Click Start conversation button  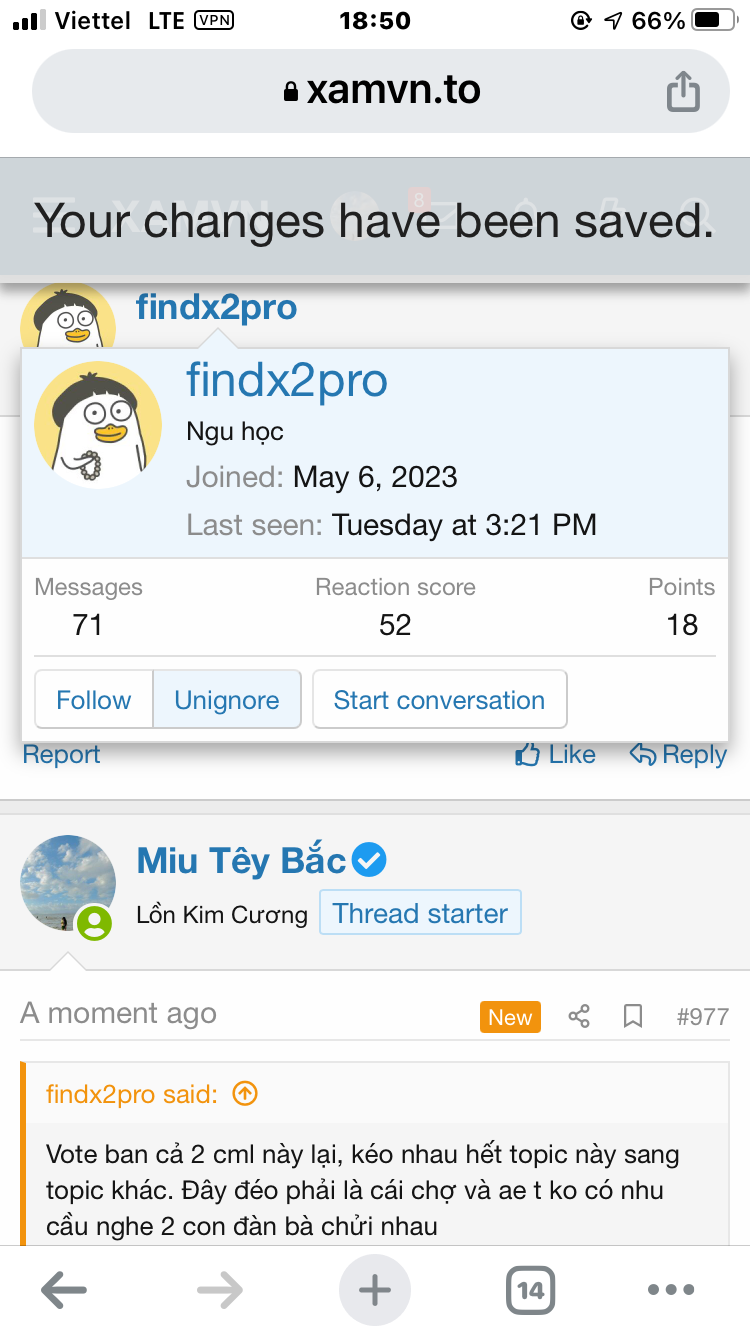click(439, 700)
